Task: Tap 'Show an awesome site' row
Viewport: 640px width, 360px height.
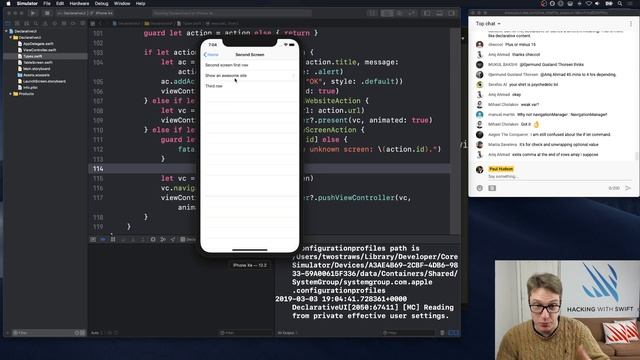Action: point(250,76)
